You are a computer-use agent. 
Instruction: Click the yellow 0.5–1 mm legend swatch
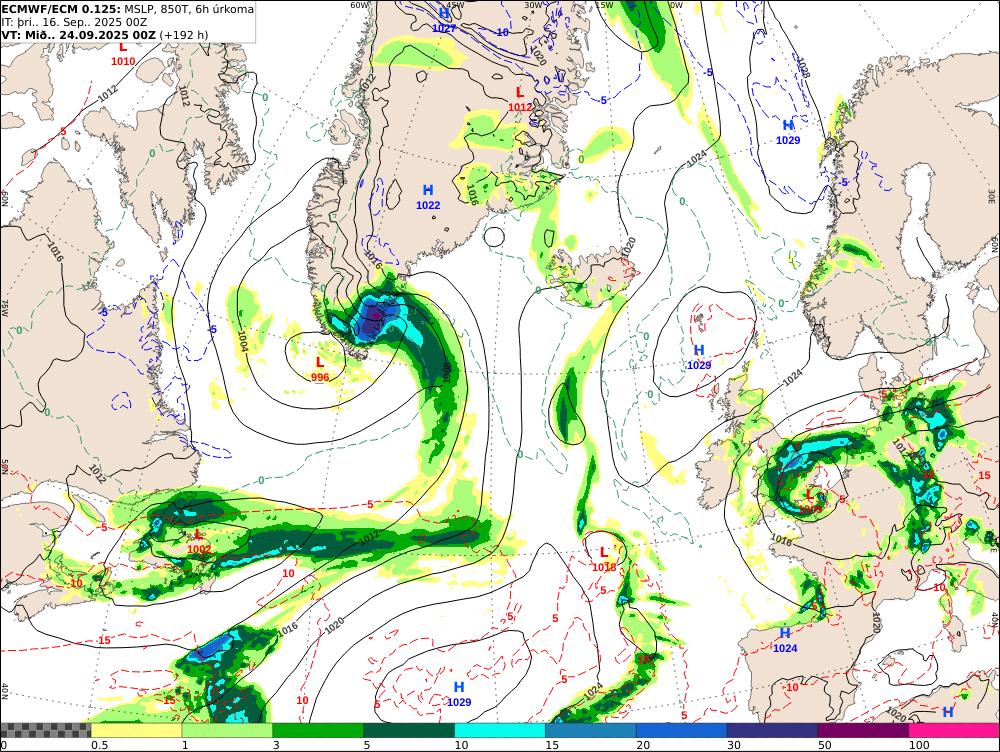click(x=136, y=730)
